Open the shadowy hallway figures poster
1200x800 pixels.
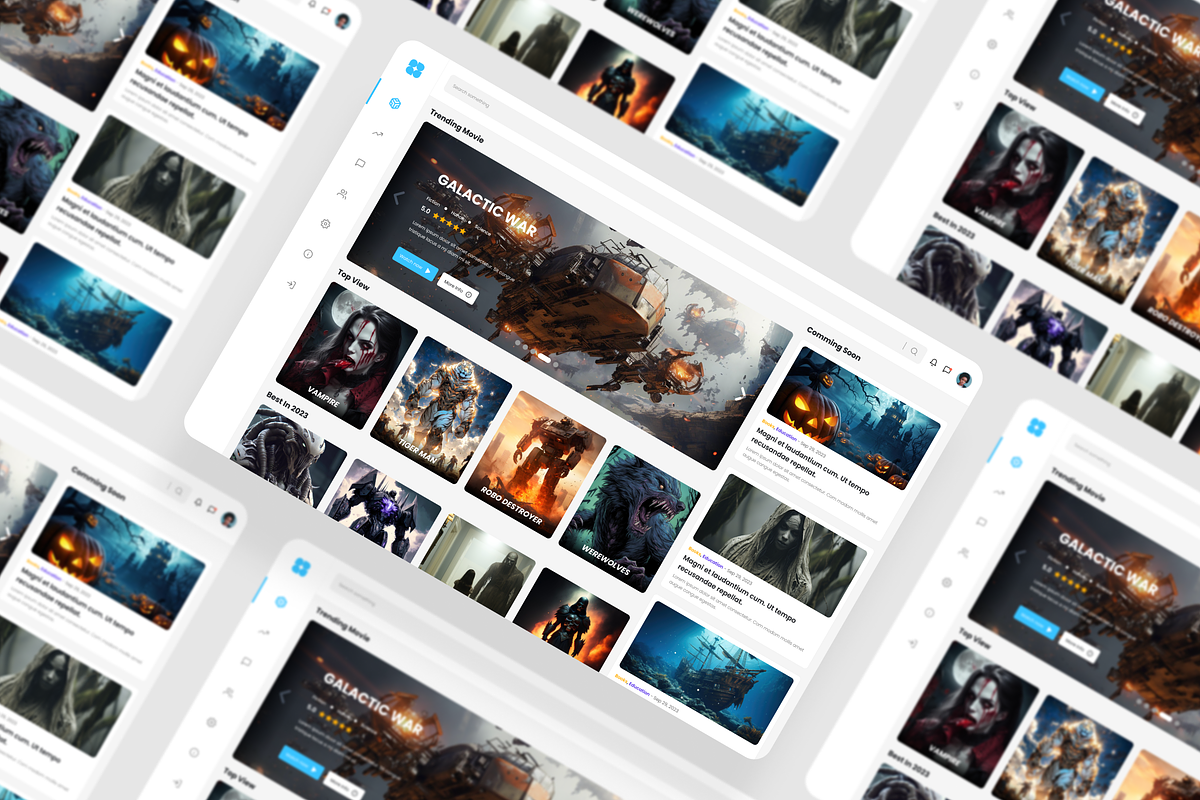[x=476, y=564]
